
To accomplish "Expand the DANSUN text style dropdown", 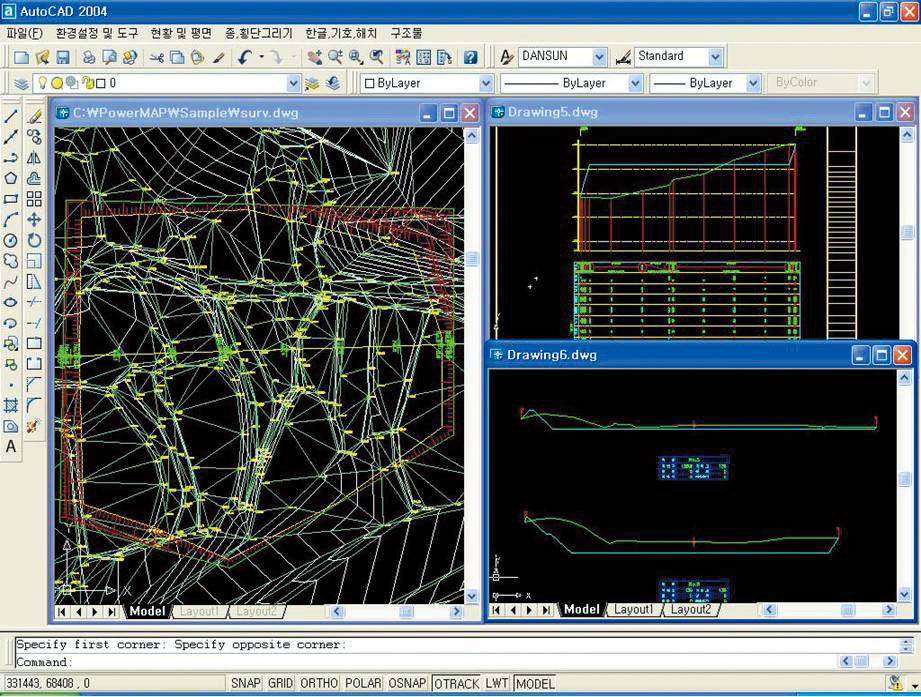I will 599,57.
